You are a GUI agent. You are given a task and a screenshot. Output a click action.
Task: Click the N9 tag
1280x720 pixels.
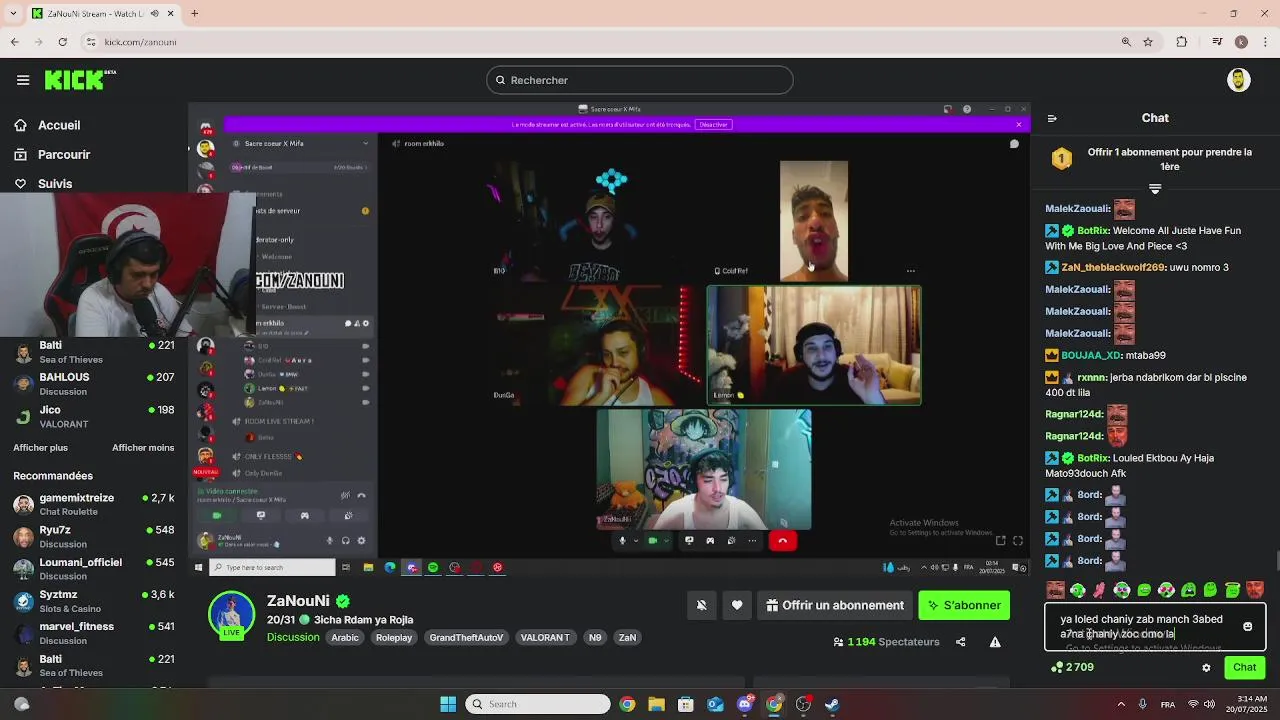595,637
